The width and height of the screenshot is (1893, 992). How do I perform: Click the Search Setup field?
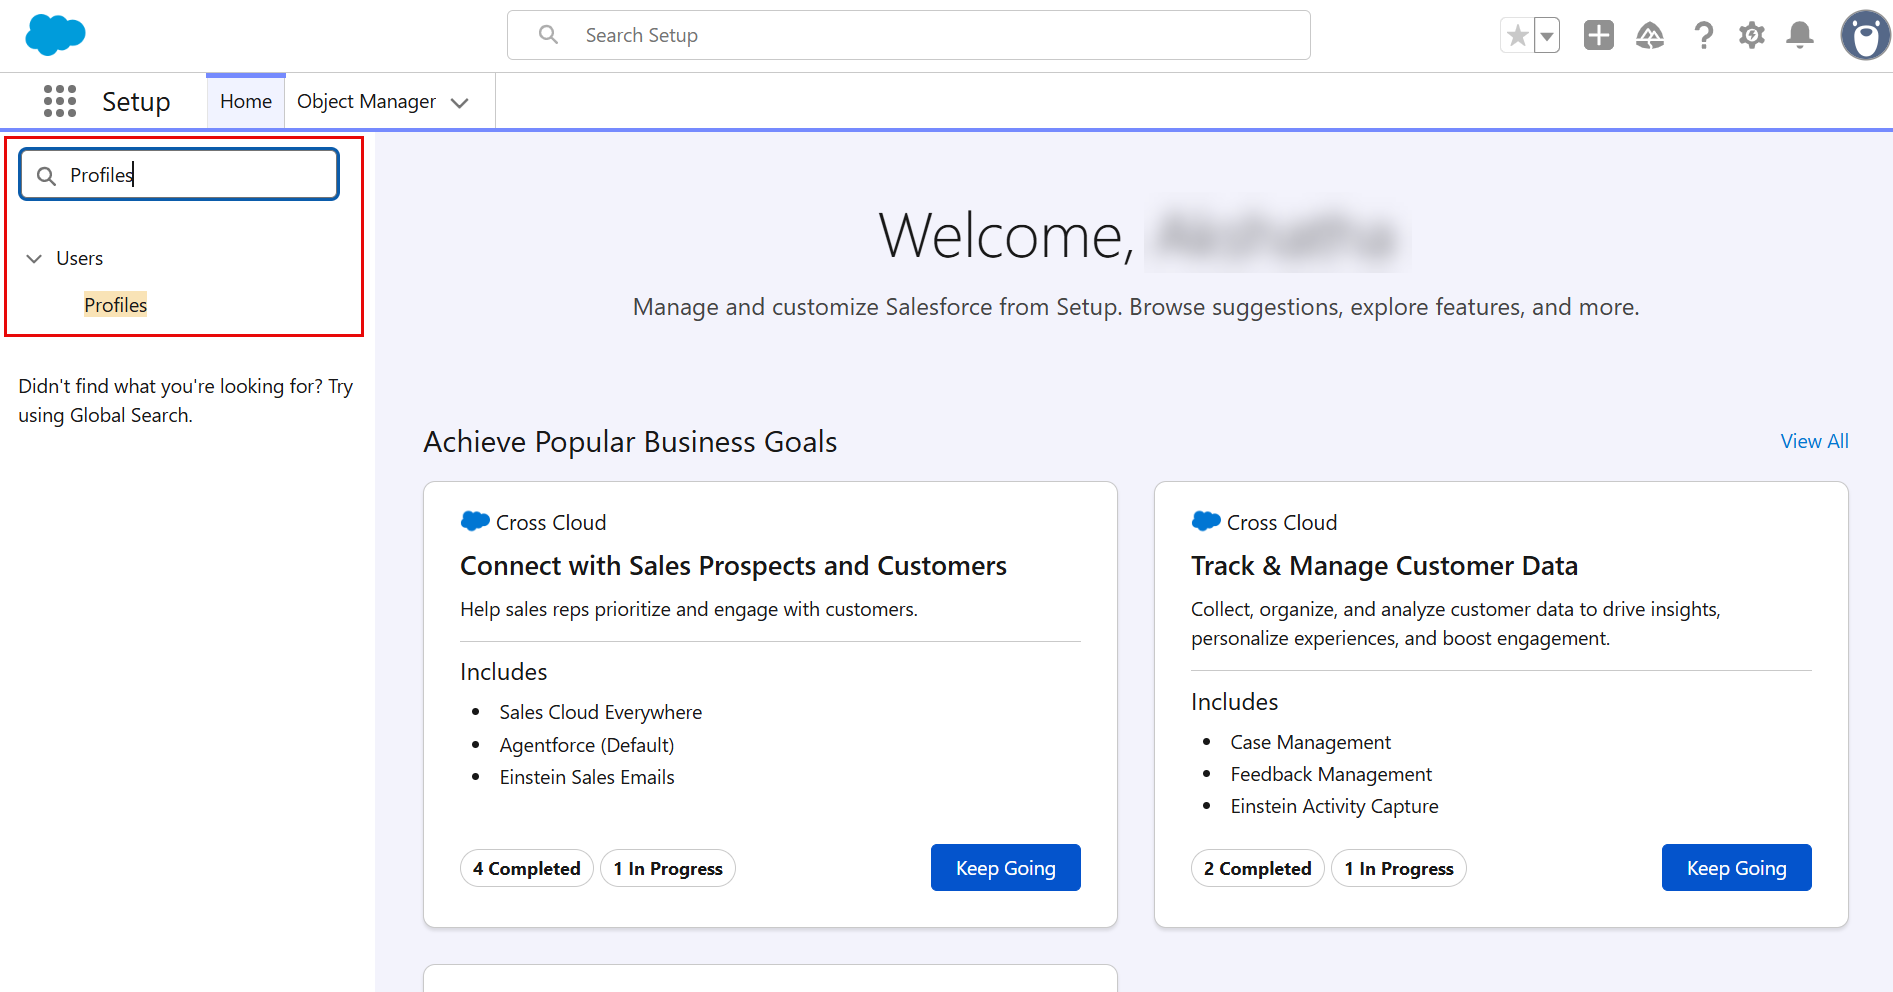tap(908, 35)
